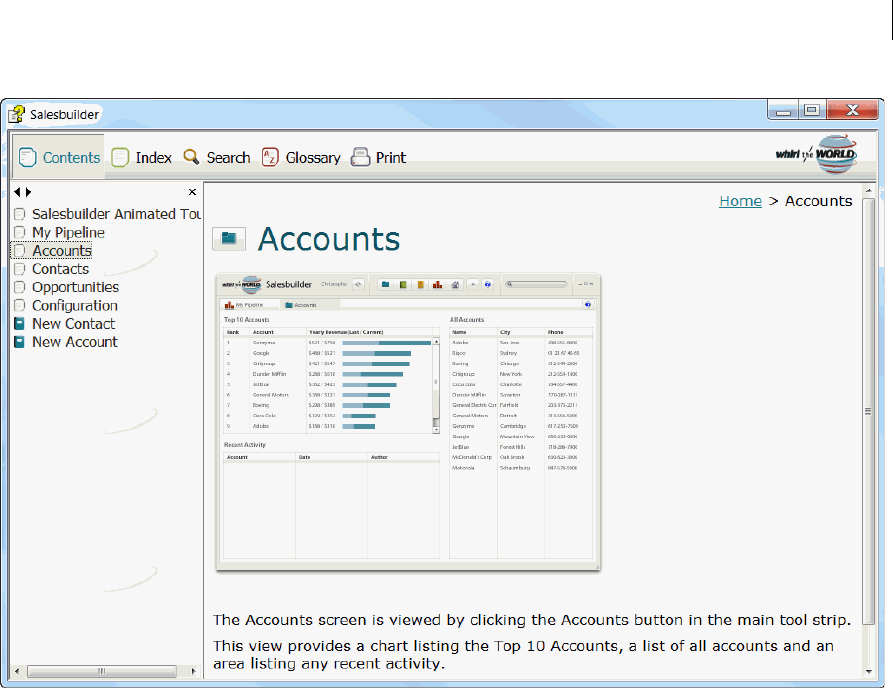The width and height of the screenshot is (893, 688).
Task: Open the Search tab
Action: tap(216, 157)
